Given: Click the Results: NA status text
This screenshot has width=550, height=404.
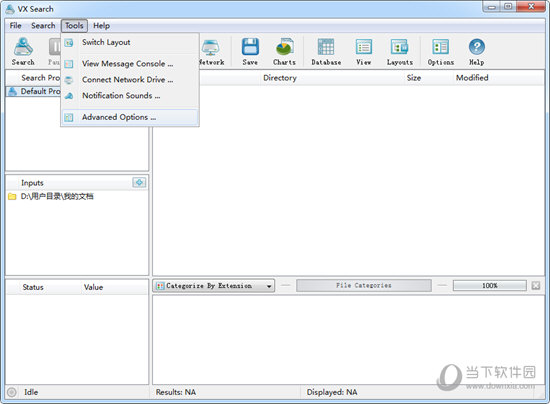Looking at the screenshot, I should pos(176,392).
